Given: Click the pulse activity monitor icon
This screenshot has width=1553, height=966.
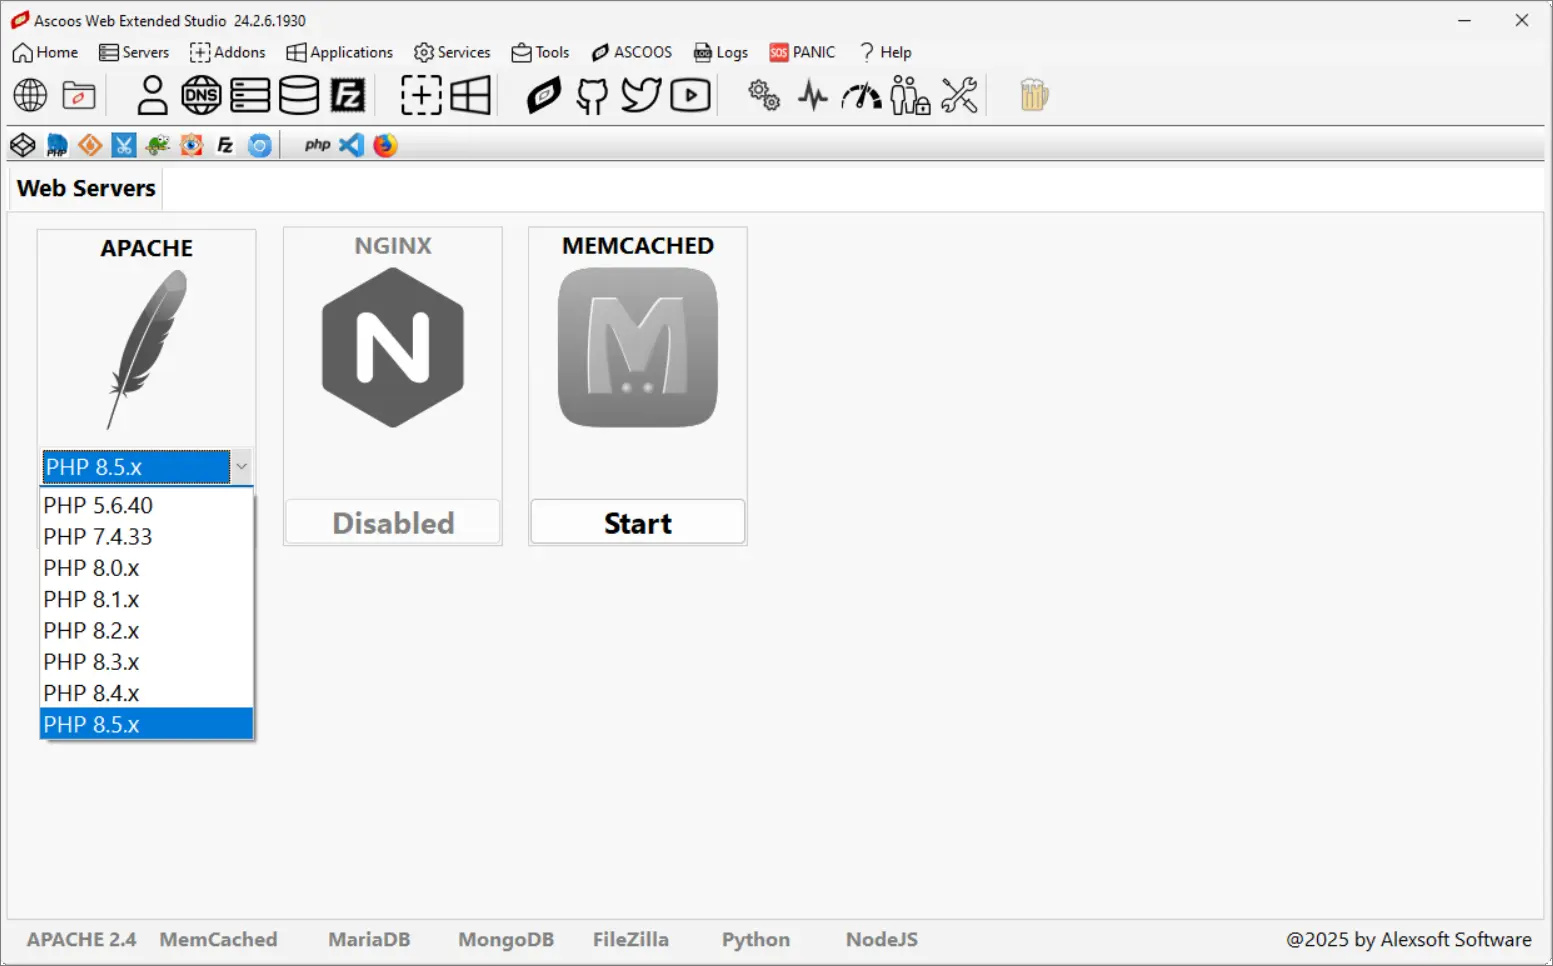Looking at the screenshot, I should coord(813,96).
